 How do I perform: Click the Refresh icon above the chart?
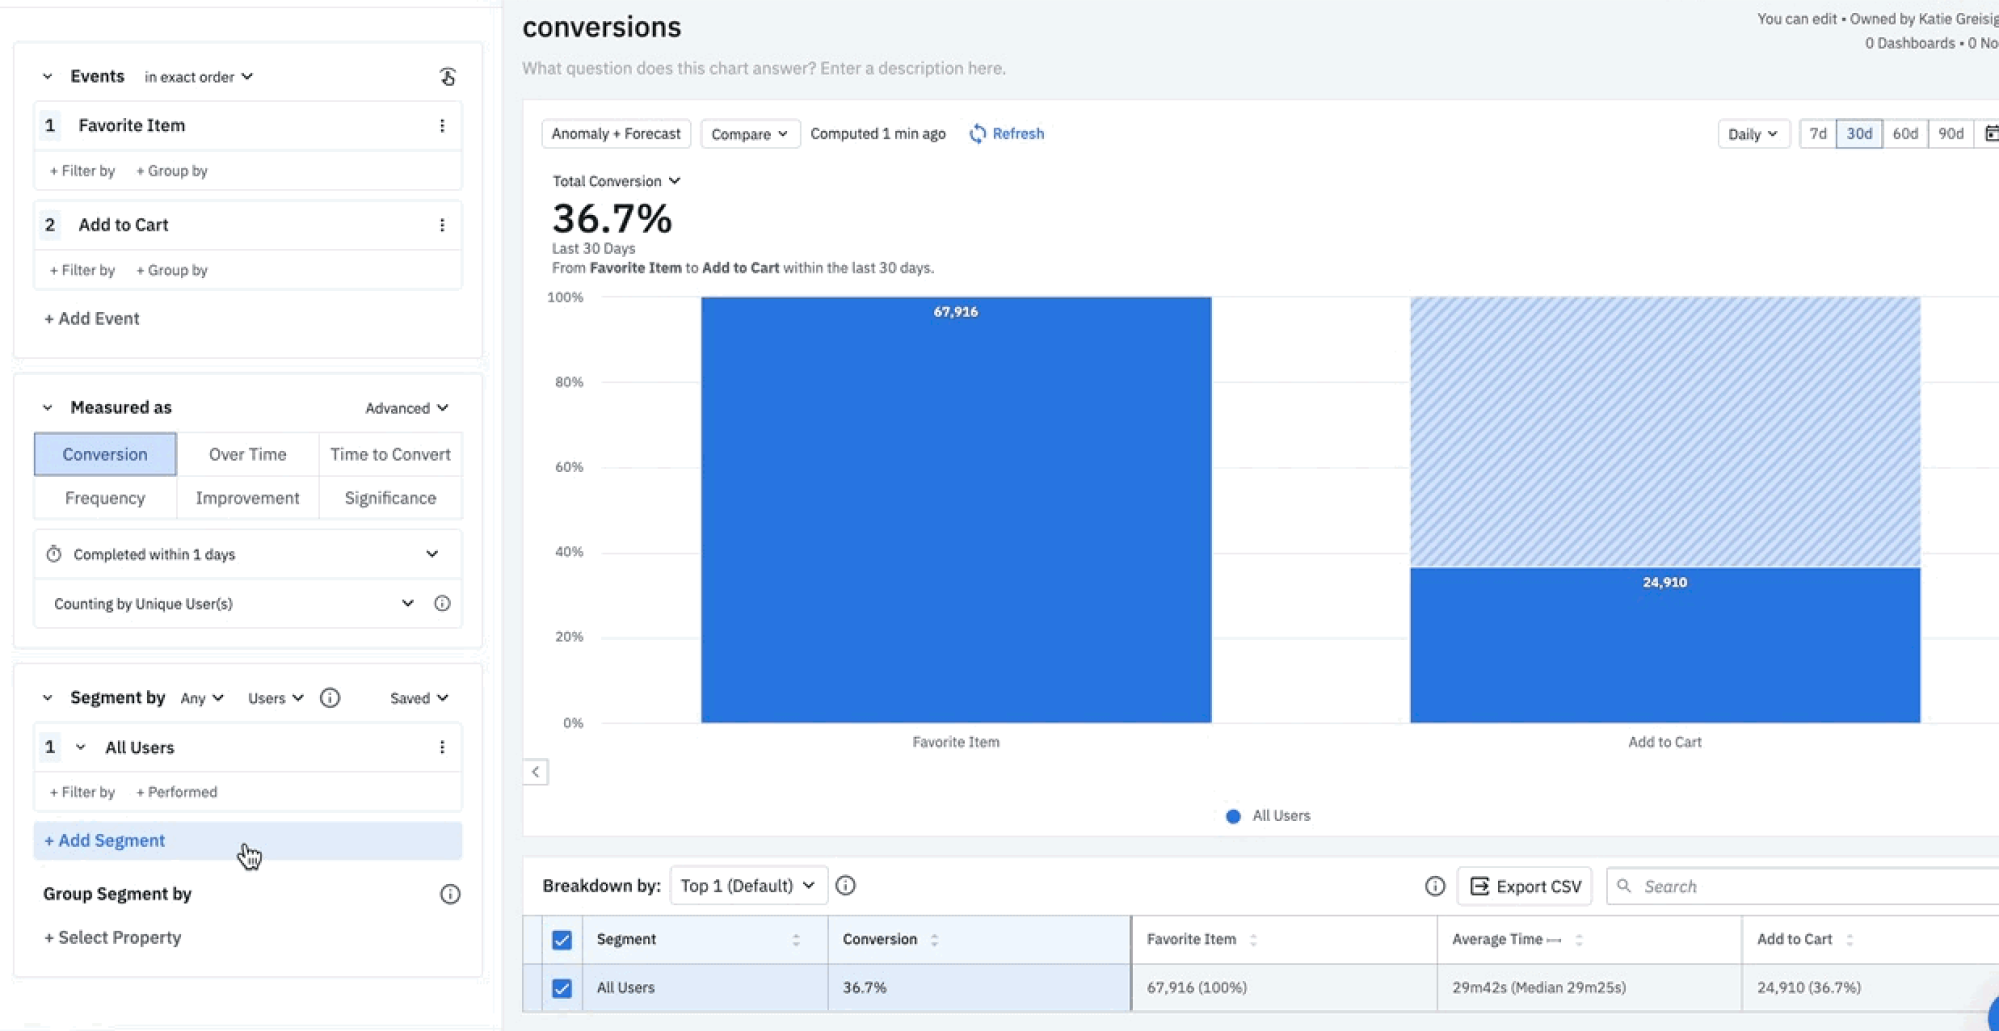(x=977, y=133)
